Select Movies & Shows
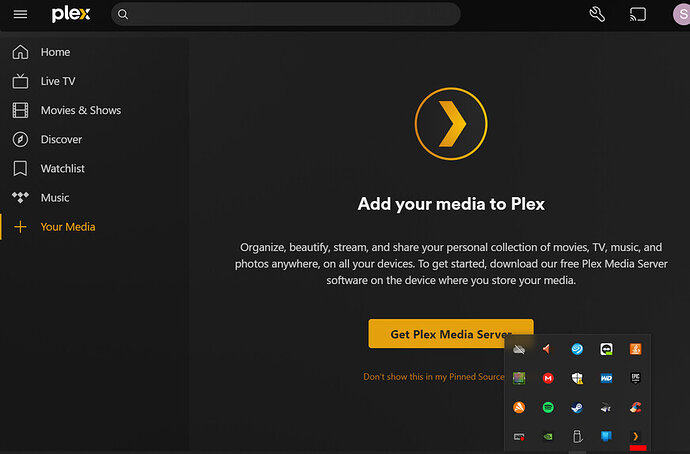690x454 pixels. click(x=80, y=110)
